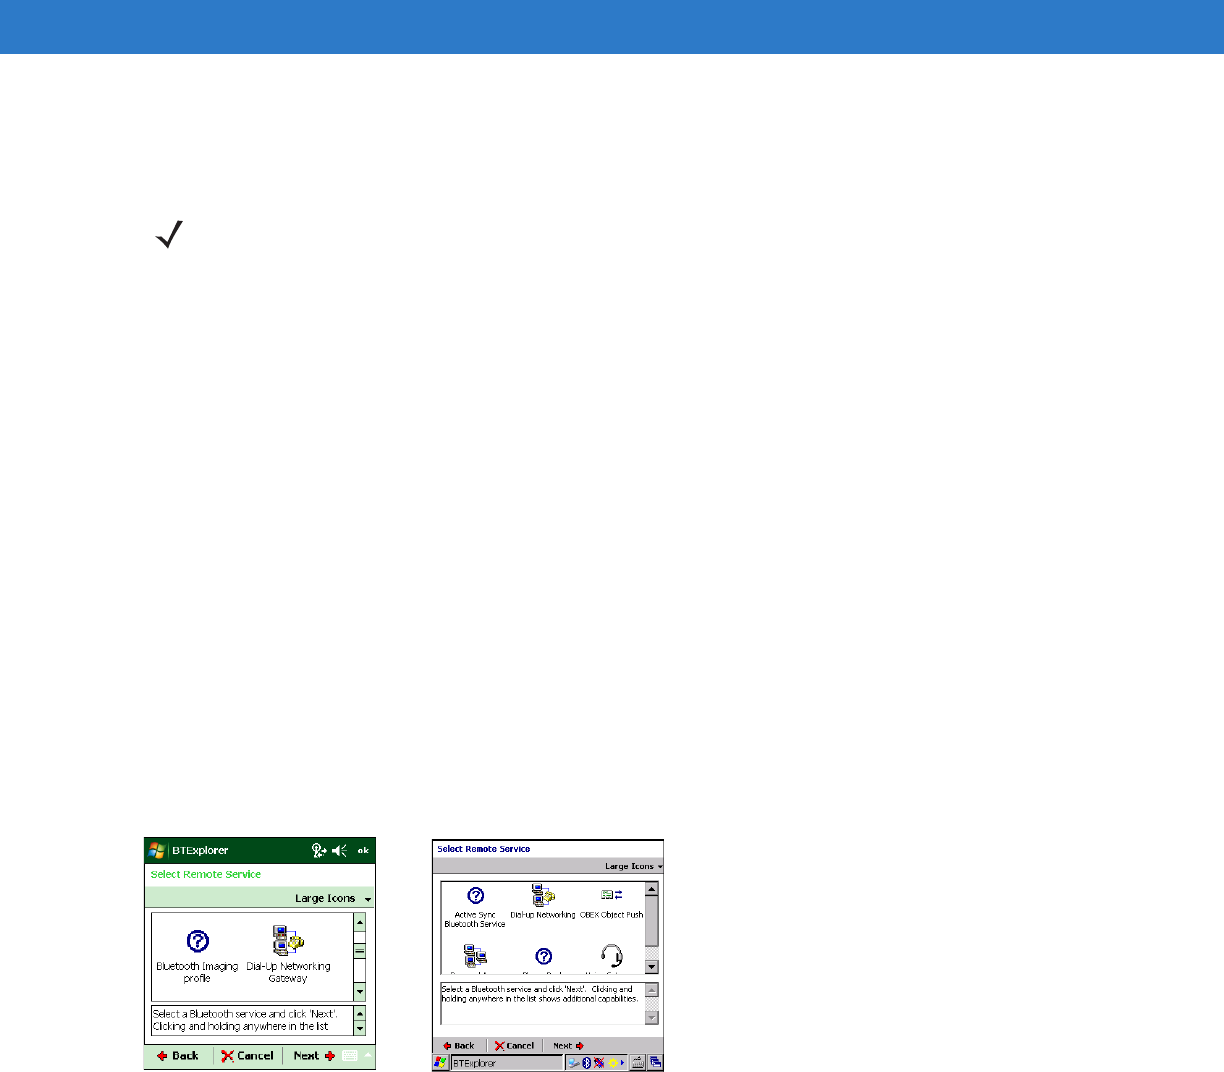Click the up arrow of the gray window's service list
1224x1072 pixels.
click(652, 888)
